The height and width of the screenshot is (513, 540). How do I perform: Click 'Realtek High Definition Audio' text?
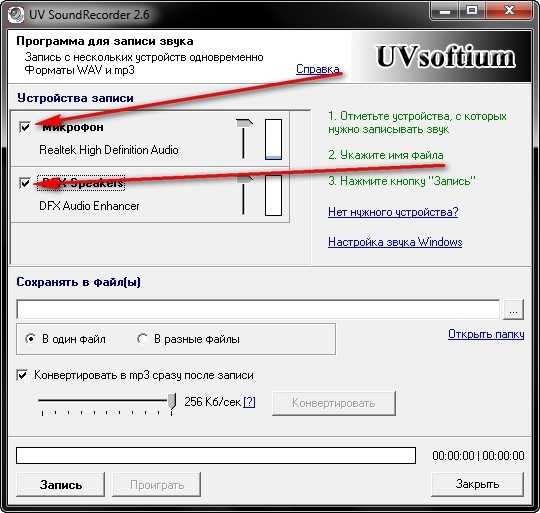pos(109,150)
